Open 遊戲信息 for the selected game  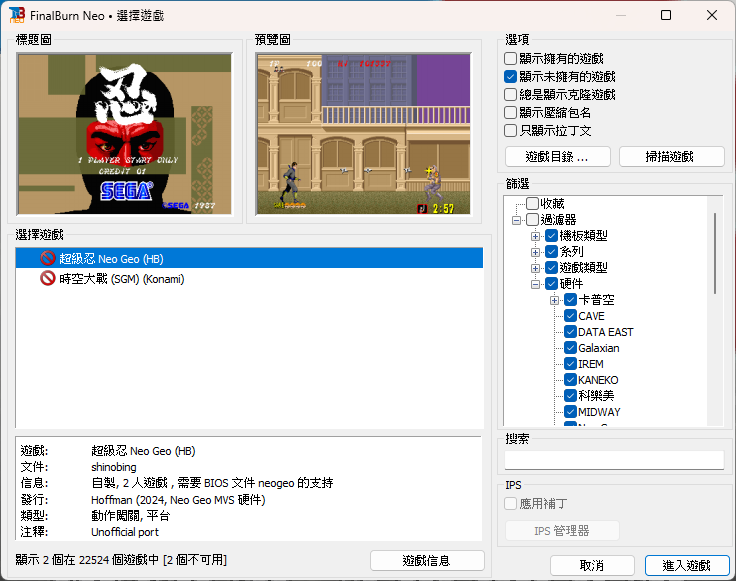coord(427,560)
